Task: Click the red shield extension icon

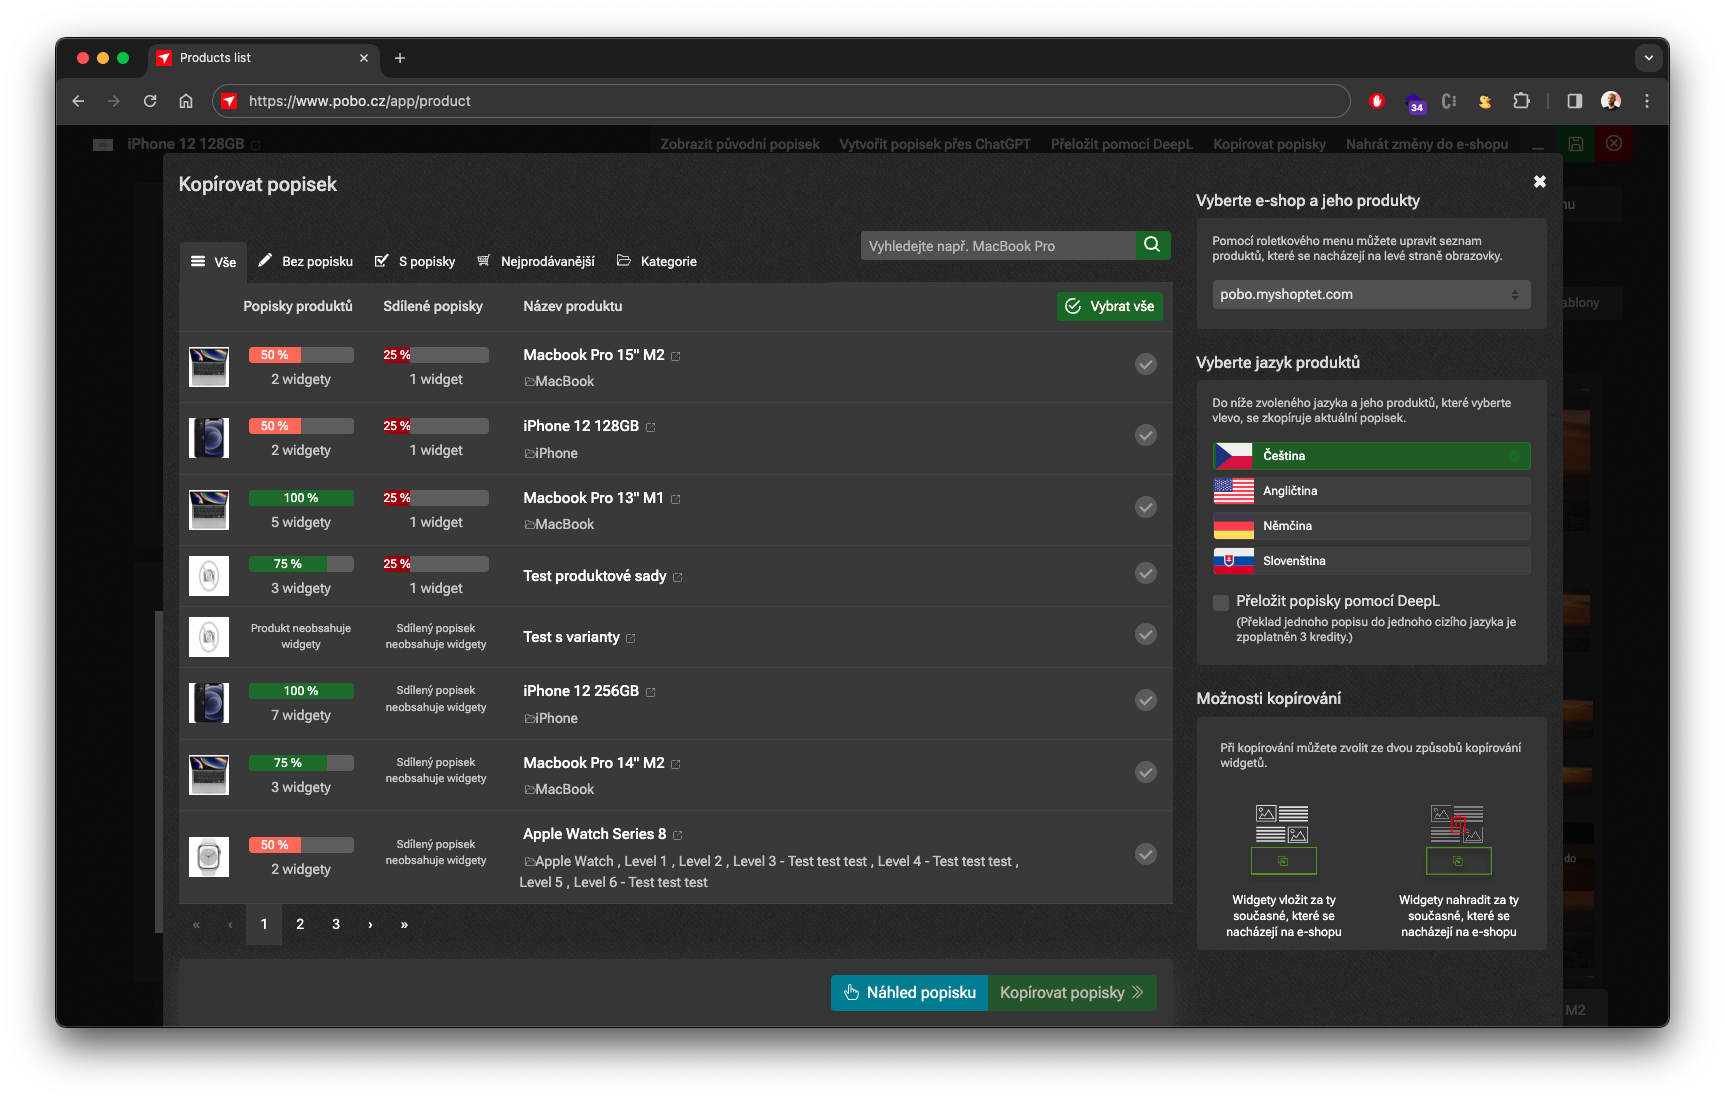Action: pos(1377,101)
